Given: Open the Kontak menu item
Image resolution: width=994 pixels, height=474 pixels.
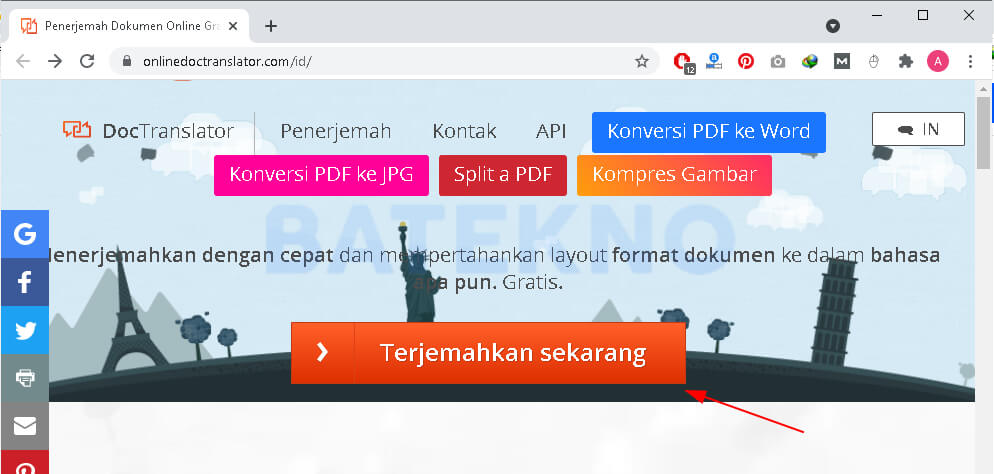Looking at the screenshot, I should pos(464,131).
